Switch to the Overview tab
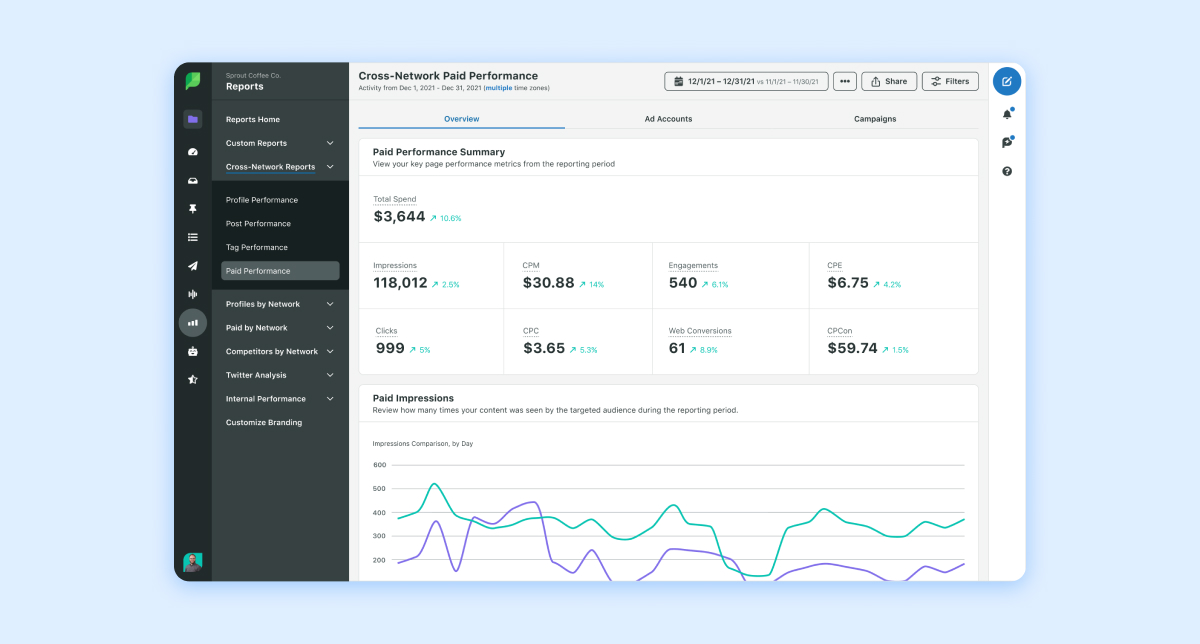The width and height of the screenshot is (1200, 644). click(x=462, y=119)
